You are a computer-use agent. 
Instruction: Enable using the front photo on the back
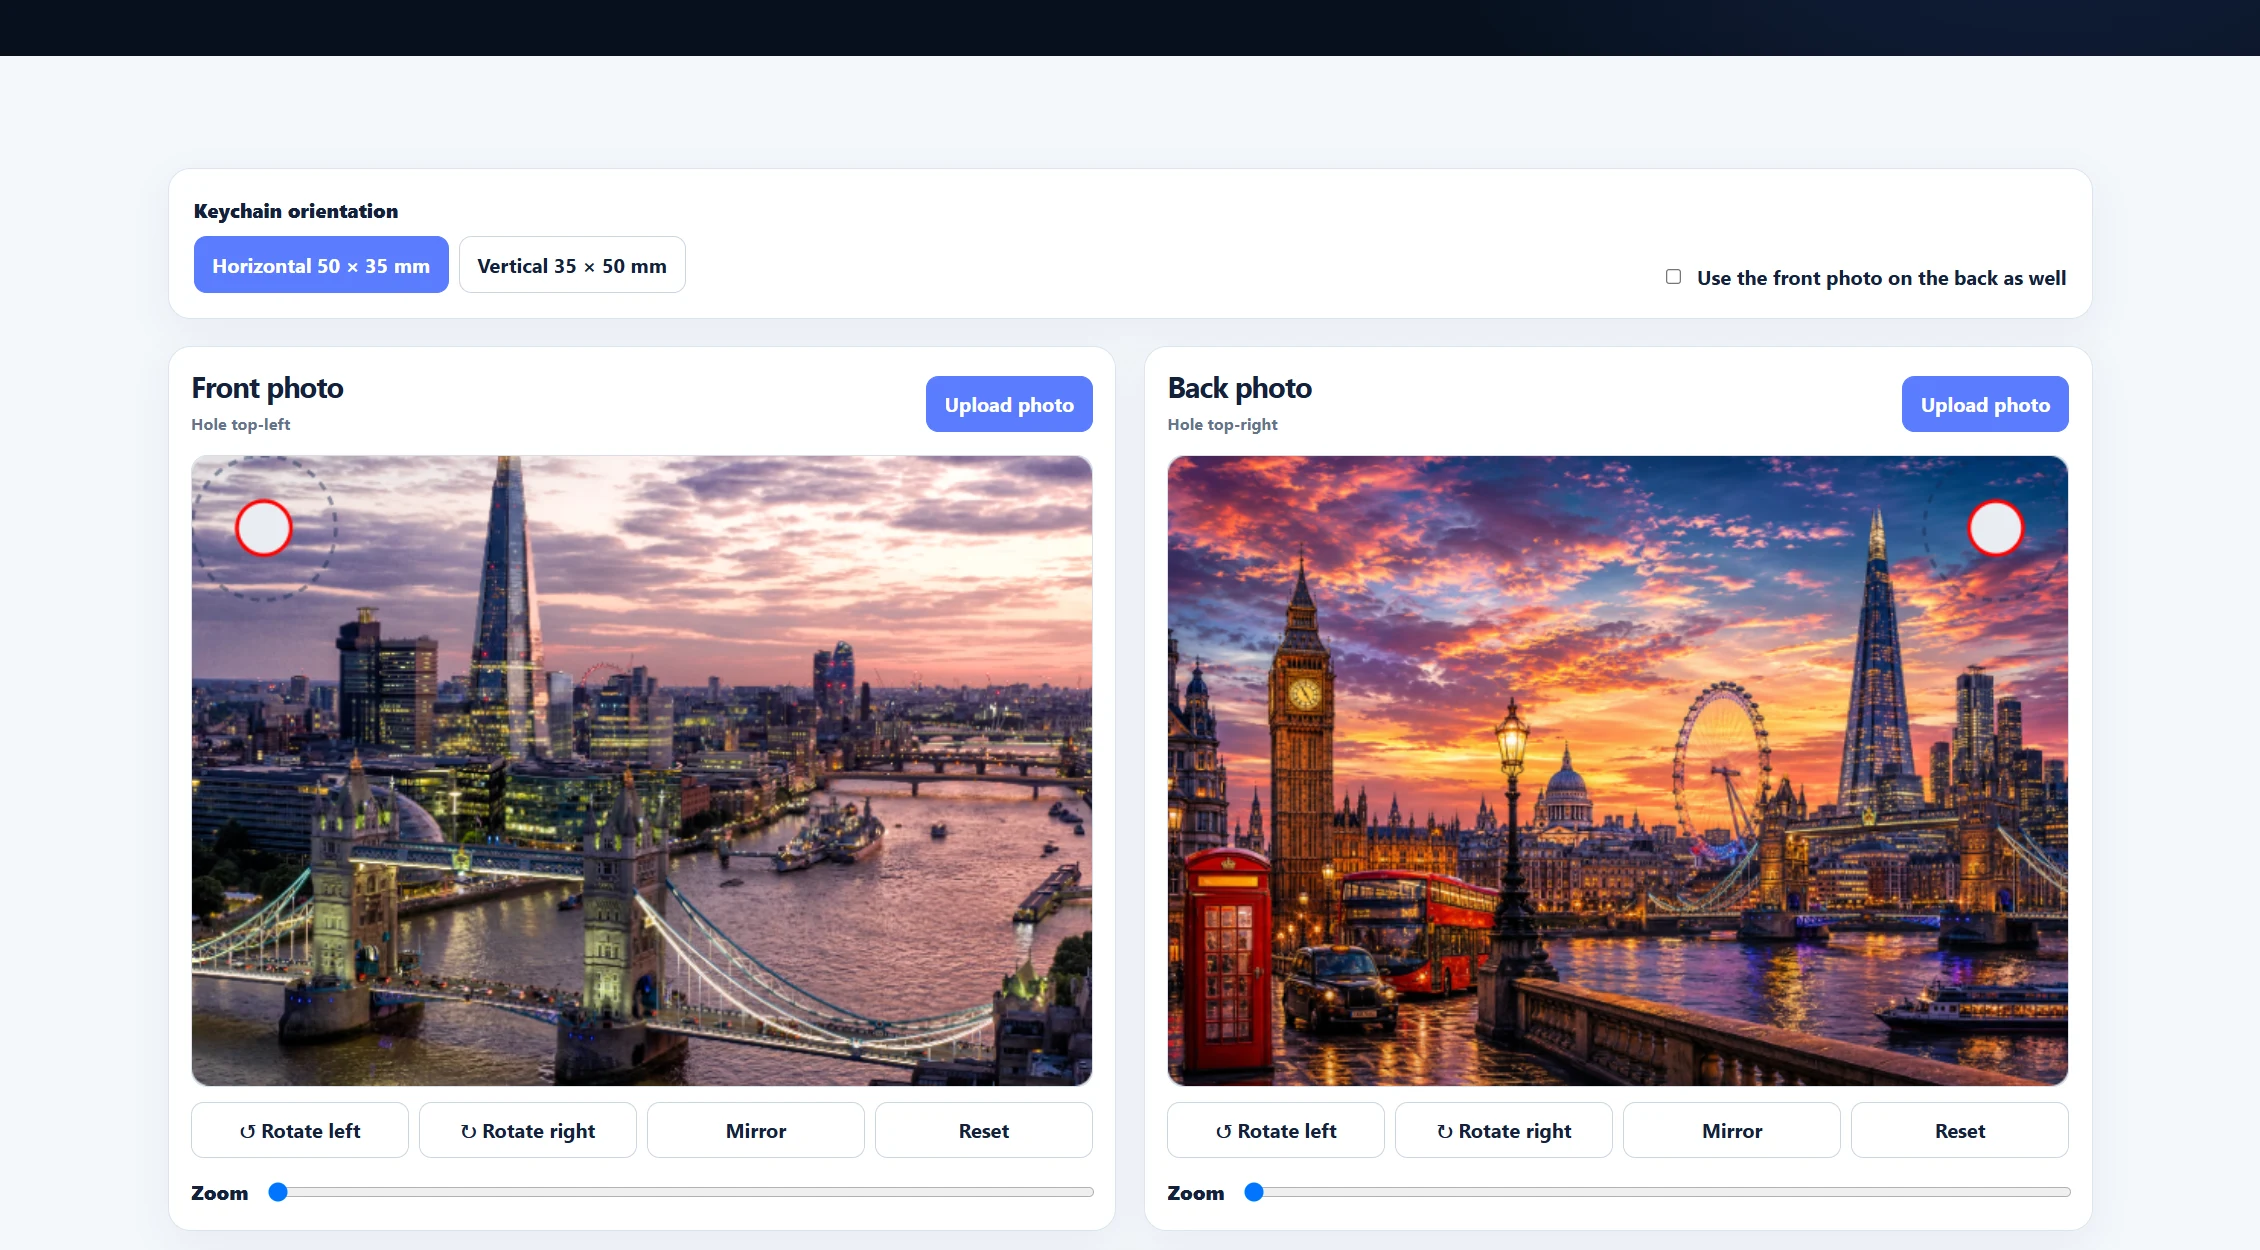point(1673,277)
